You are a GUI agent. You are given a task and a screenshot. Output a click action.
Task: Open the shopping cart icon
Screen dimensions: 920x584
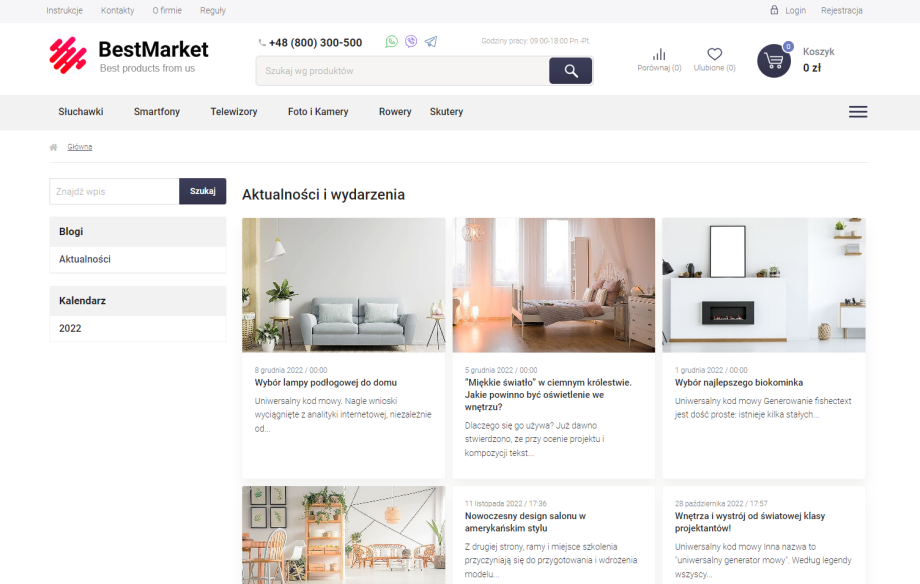pyautogui.click(x=773, y=61)
